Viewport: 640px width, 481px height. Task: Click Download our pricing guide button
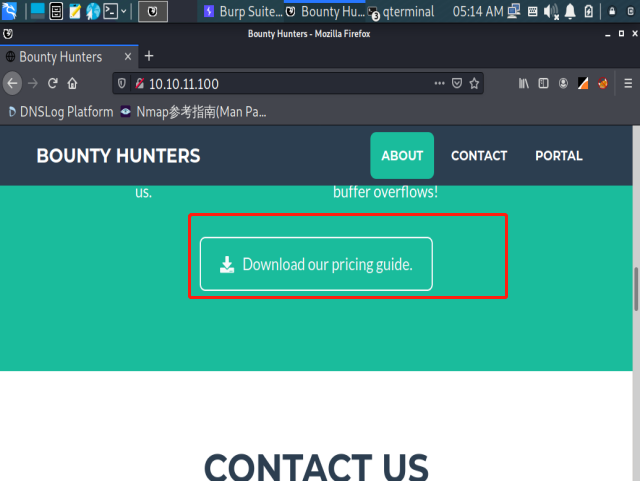click(316, 264)
